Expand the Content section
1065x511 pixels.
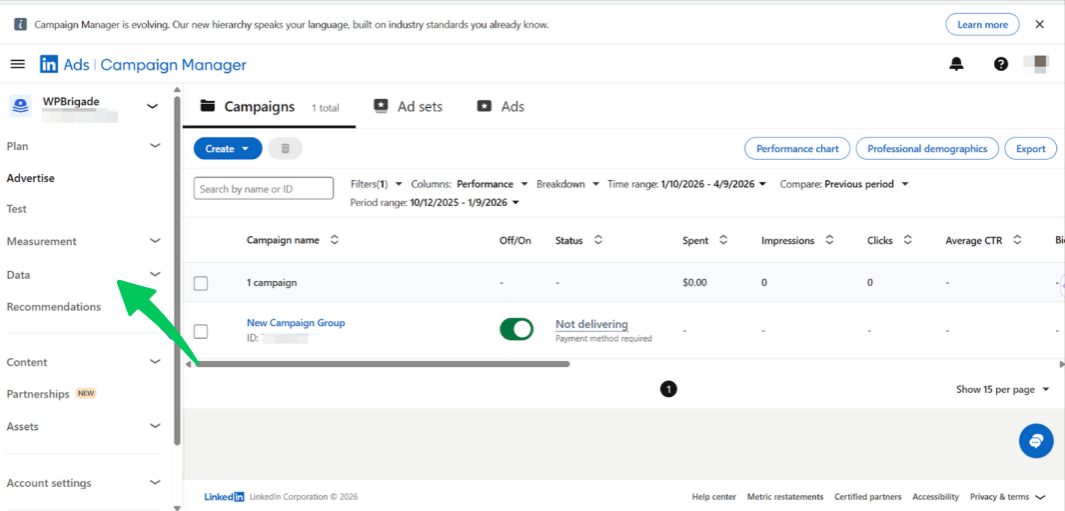point(156,362)
